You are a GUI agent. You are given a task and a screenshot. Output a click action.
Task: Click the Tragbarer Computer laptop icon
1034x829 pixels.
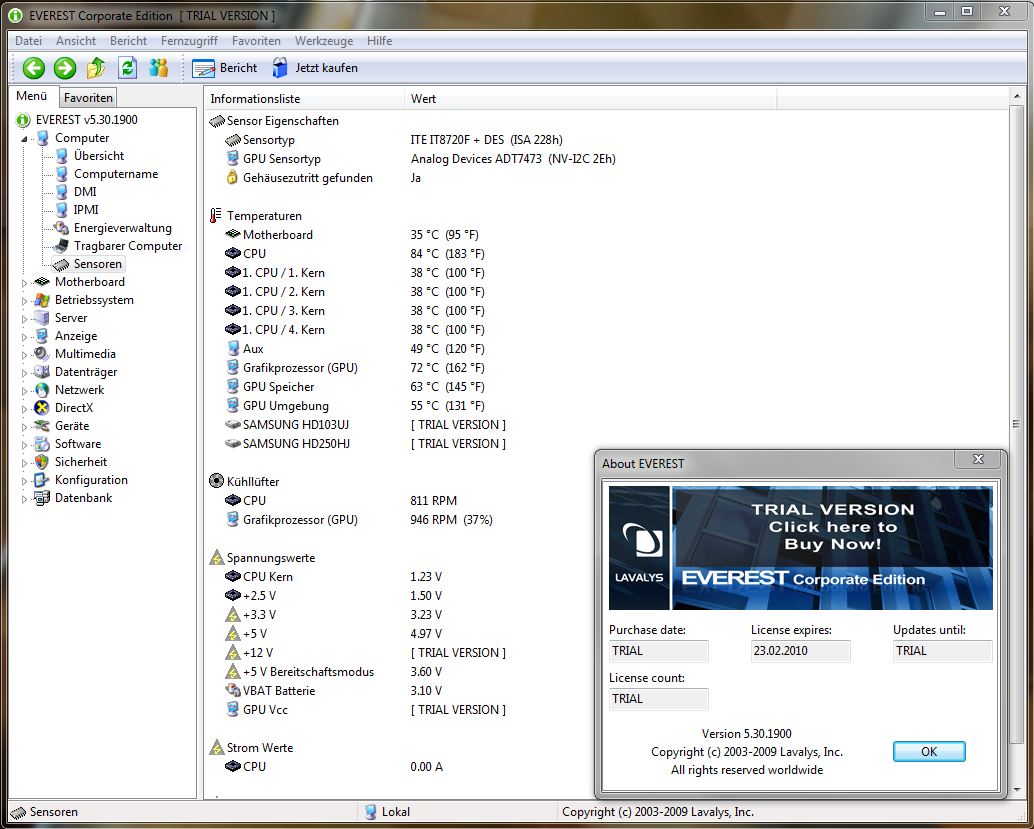pos(61,246)
